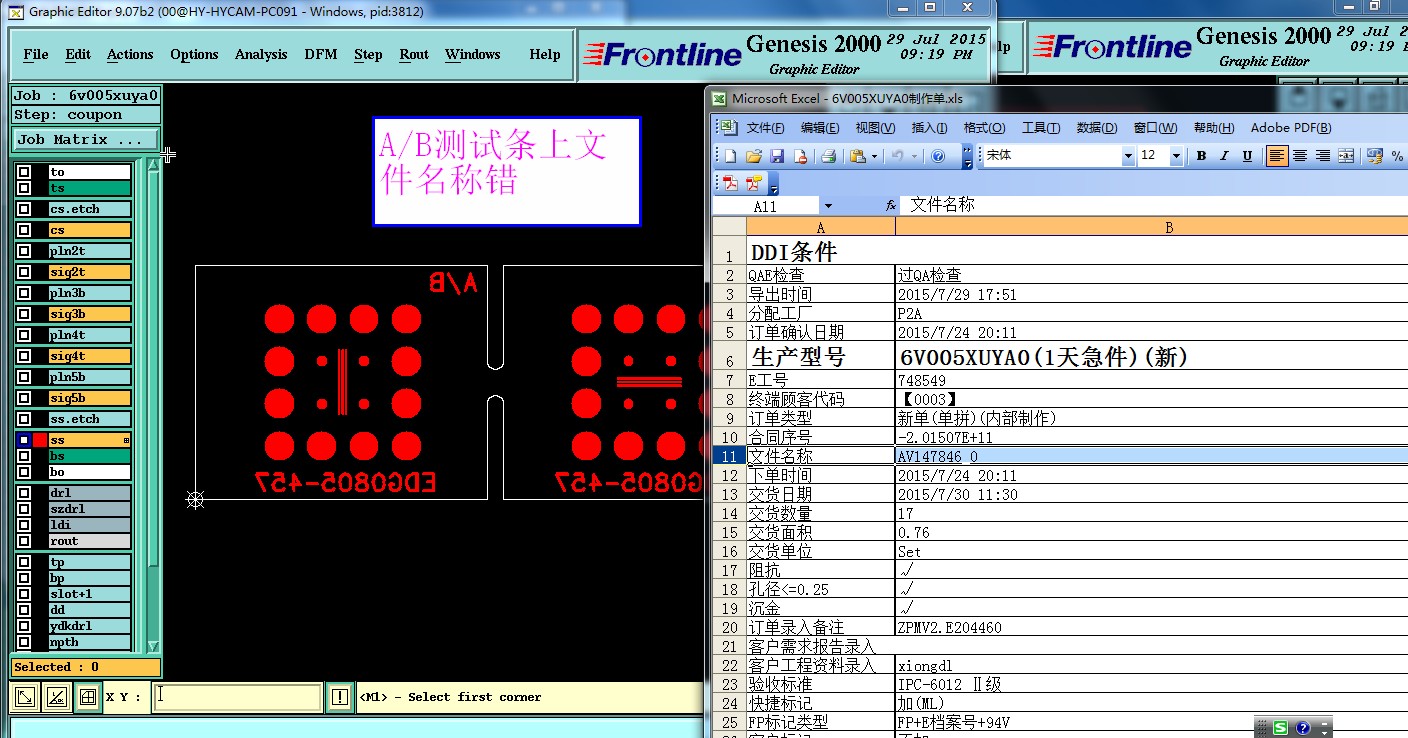Click Merge and Center icon in Excel
This screenshot has width=1408, height=738.
click(1346, 156)
